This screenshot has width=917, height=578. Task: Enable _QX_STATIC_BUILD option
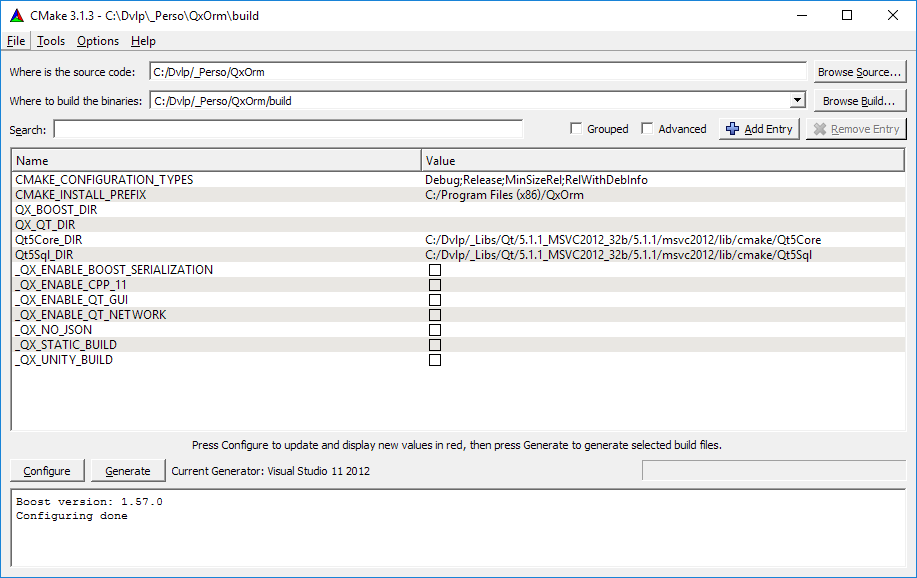(x=434, y=344)
